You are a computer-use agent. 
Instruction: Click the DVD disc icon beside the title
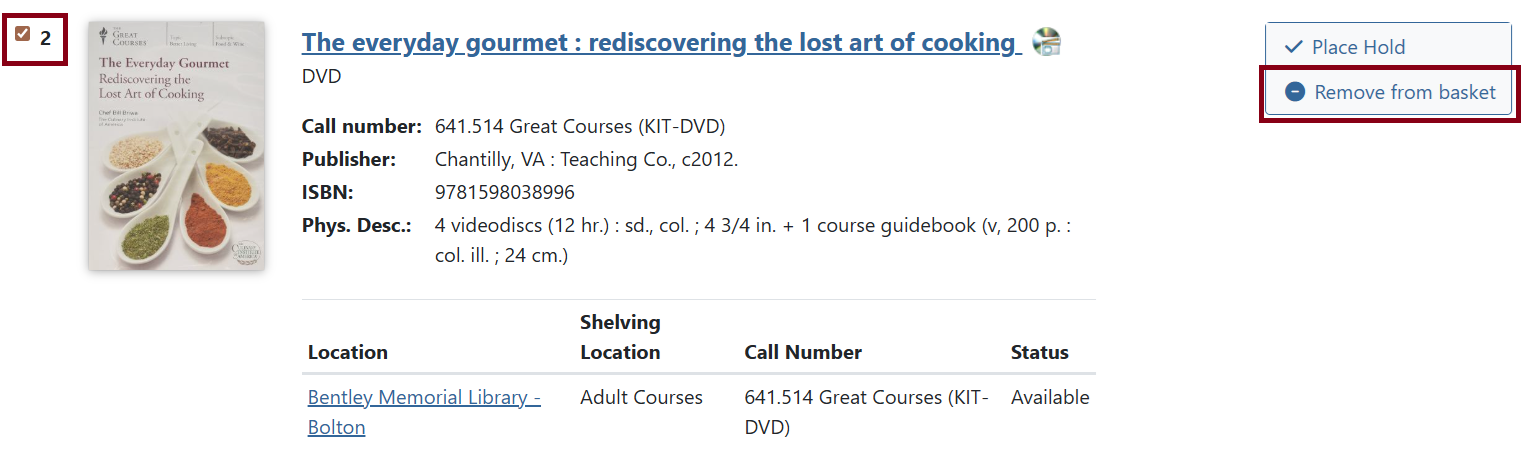[x=1047, y=42]
